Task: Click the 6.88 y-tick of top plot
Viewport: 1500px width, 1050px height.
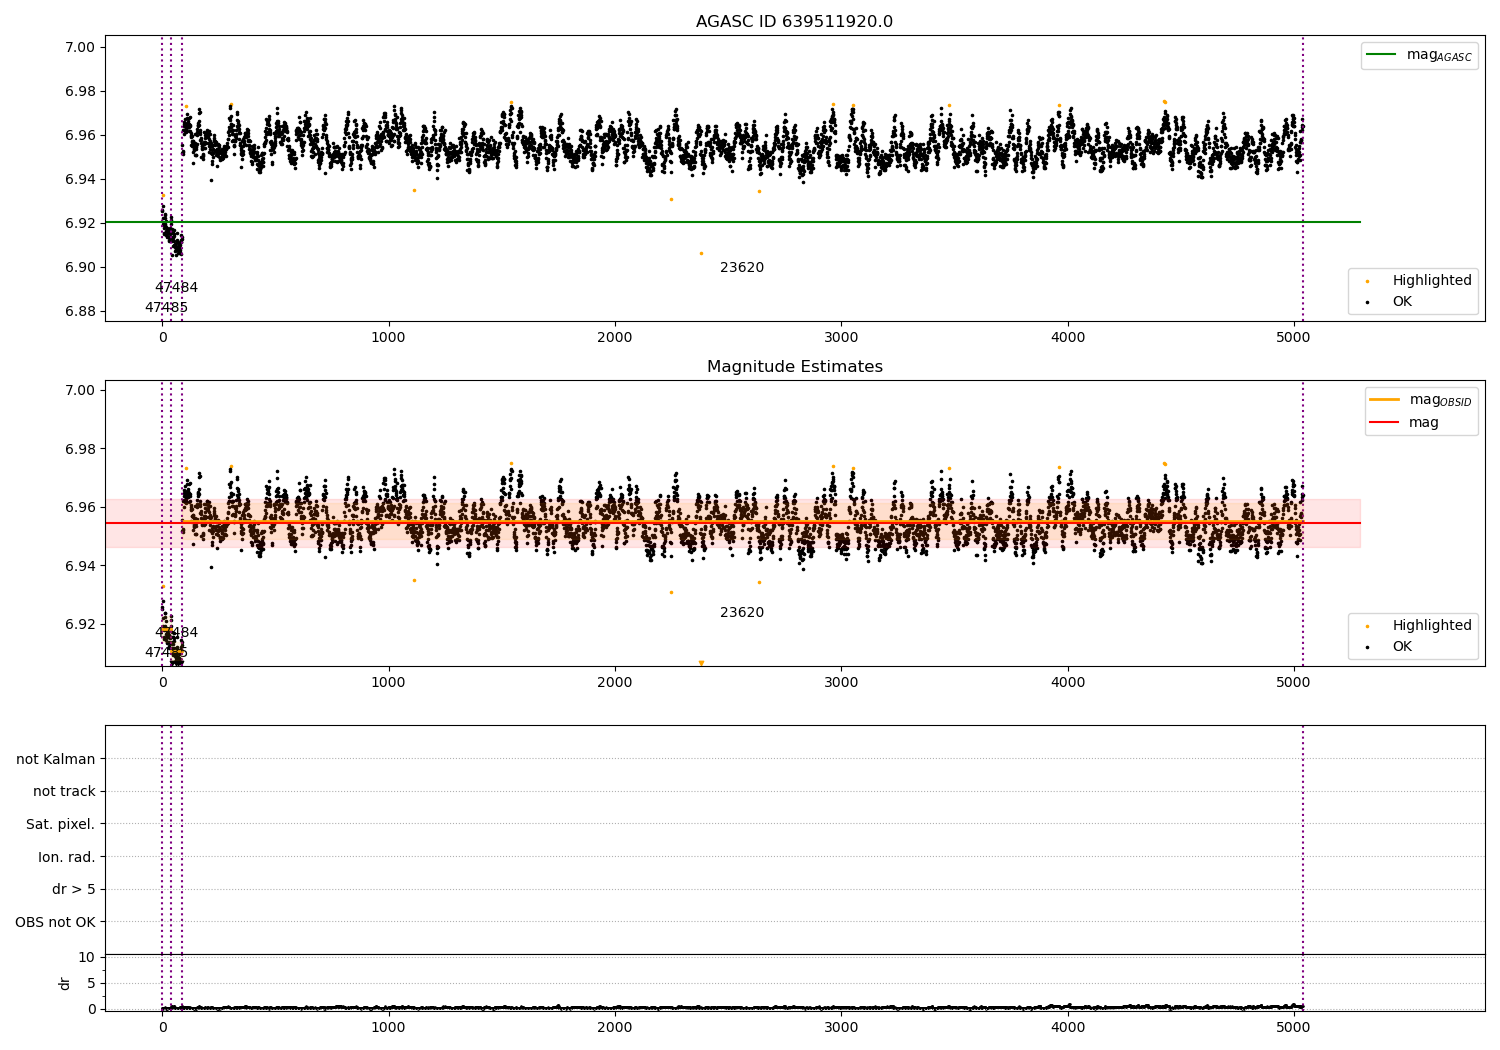Action: 80,311
